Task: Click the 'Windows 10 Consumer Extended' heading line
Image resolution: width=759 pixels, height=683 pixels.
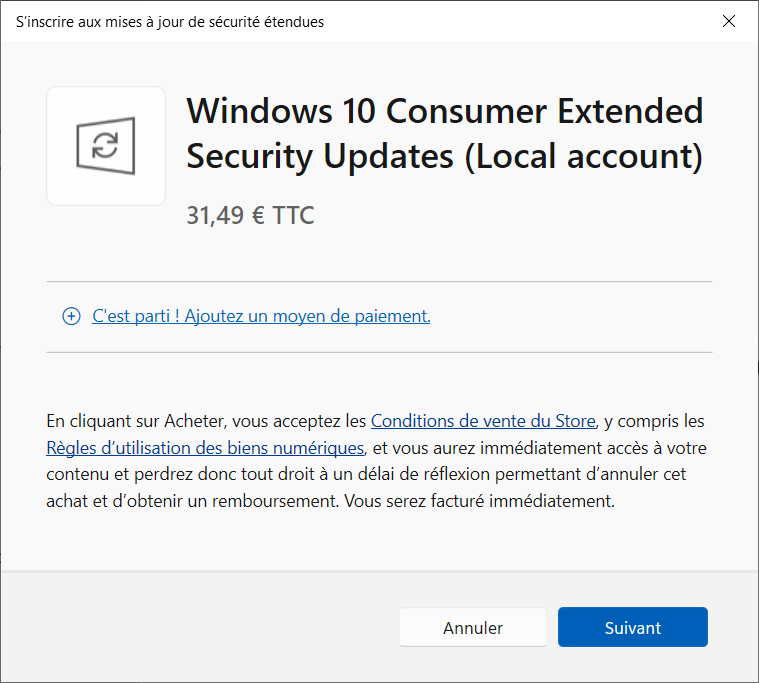Action: click(445, 111)
